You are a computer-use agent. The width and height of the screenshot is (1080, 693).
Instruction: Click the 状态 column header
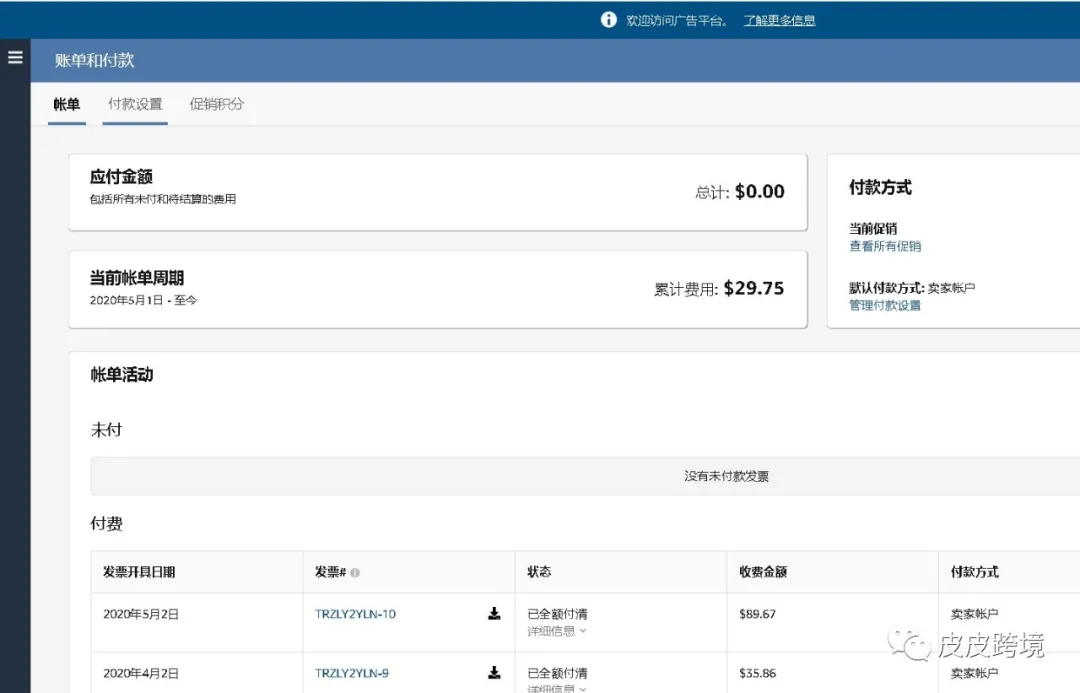[539, 572]
